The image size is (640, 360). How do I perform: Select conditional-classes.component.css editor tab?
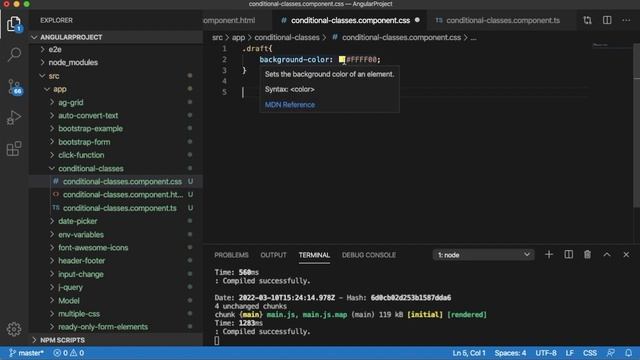coord(350,20)
